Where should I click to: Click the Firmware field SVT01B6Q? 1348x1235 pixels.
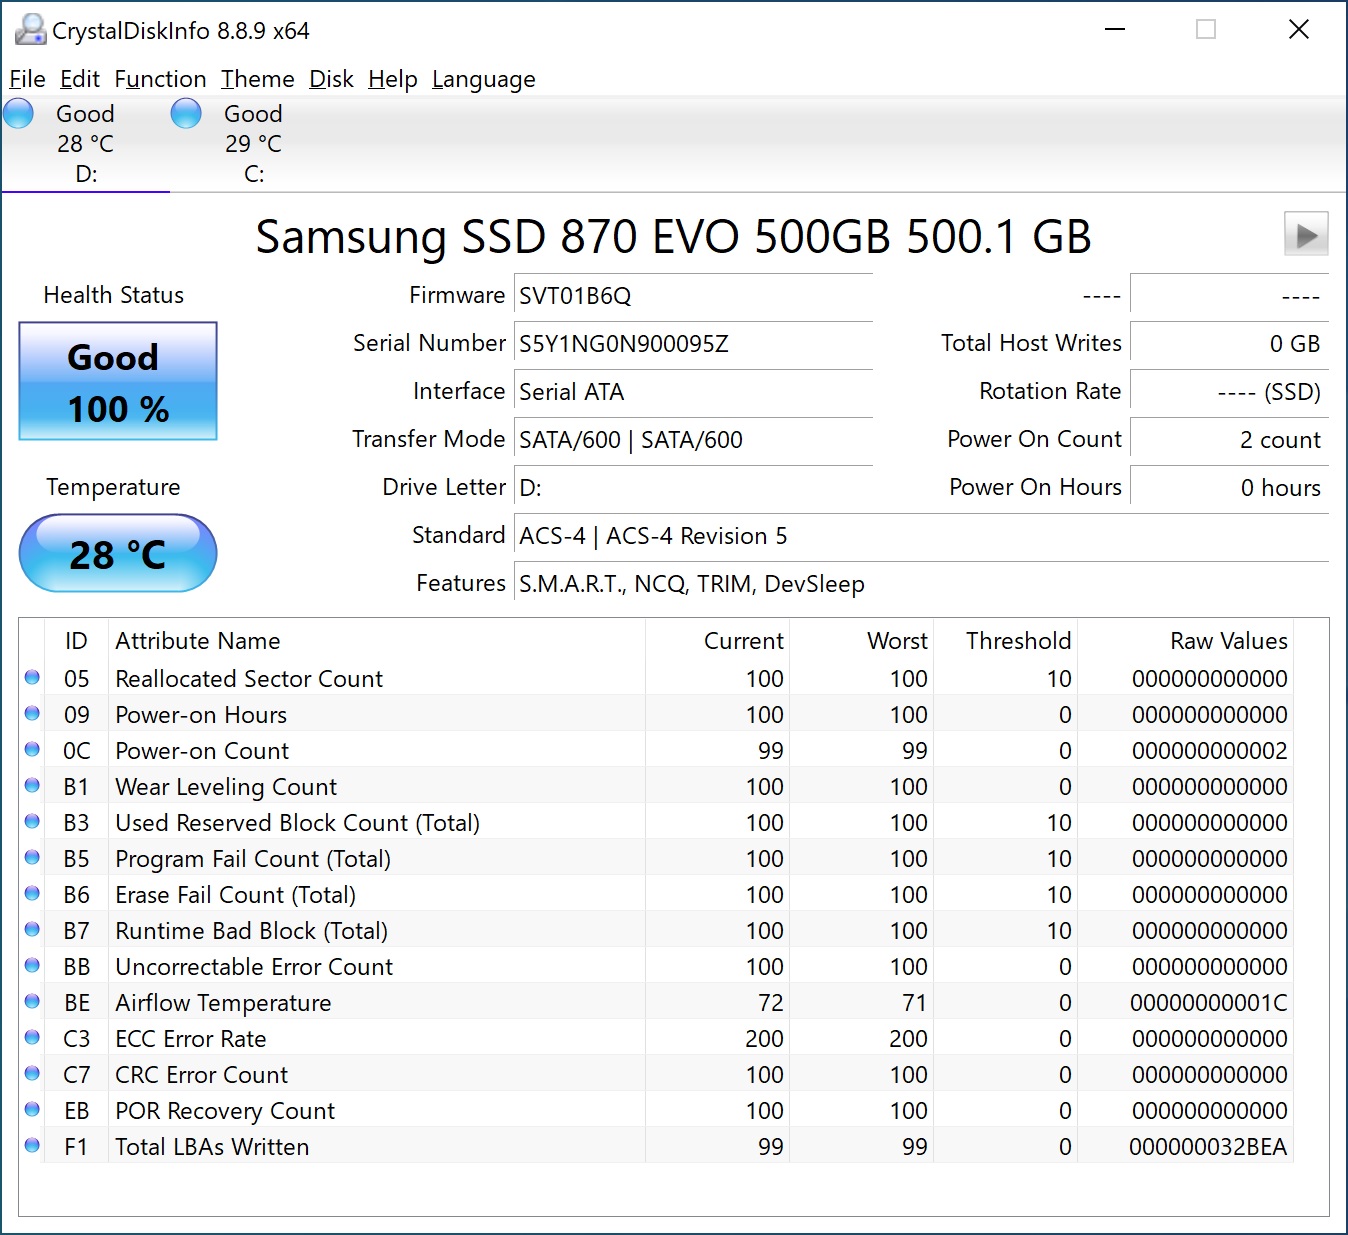click(693, 296)
